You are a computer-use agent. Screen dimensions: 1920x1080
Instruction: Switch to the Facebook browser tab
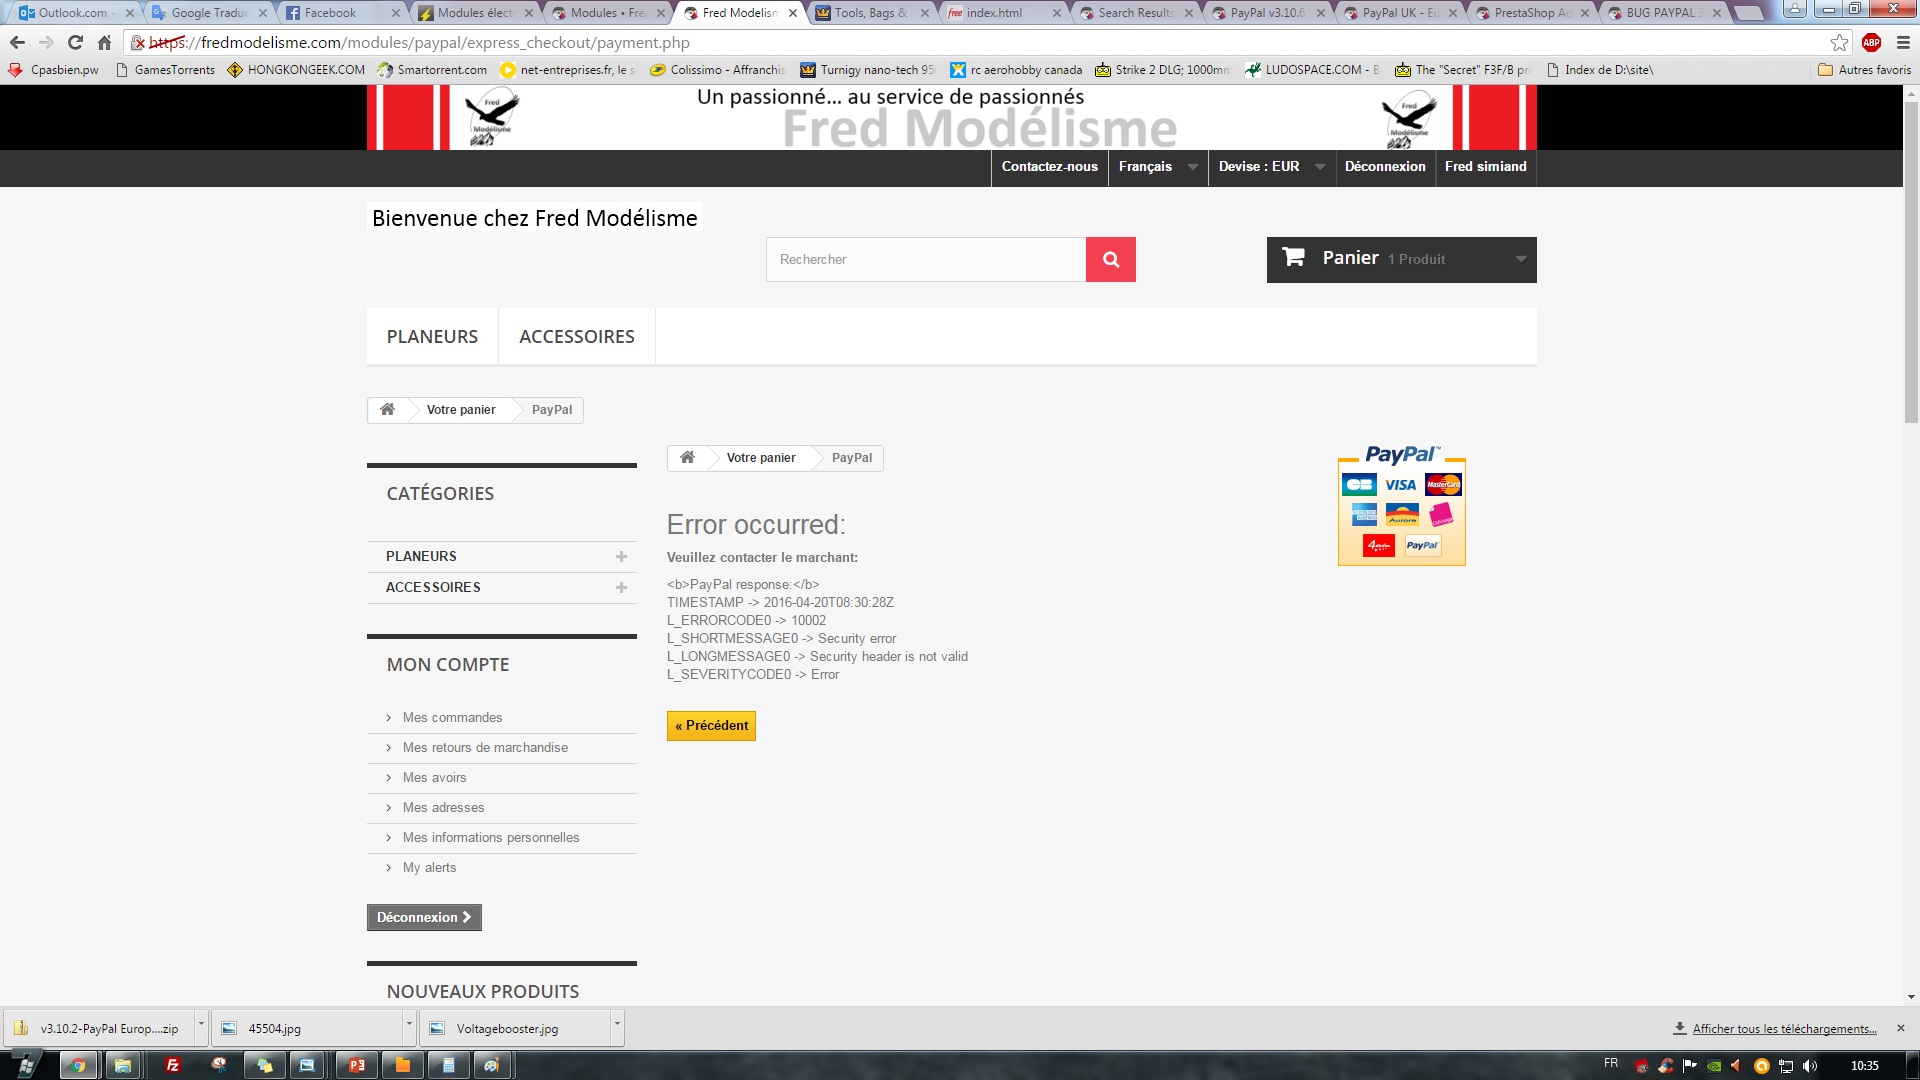pyautogui.click(x=330, y=13)
